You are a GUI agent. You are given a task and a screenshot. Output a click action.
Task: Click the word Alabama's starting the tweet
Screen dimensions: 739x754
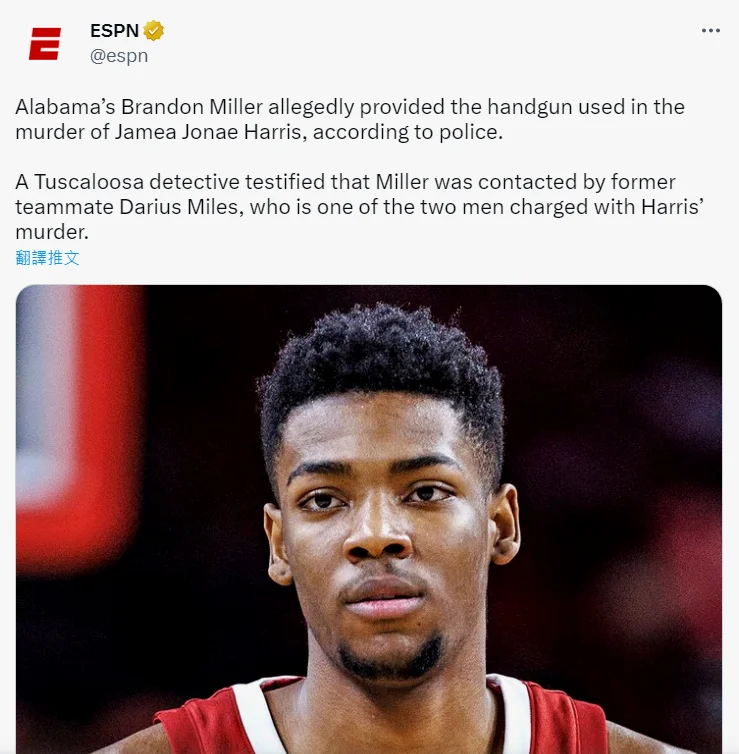click(65, 107)
